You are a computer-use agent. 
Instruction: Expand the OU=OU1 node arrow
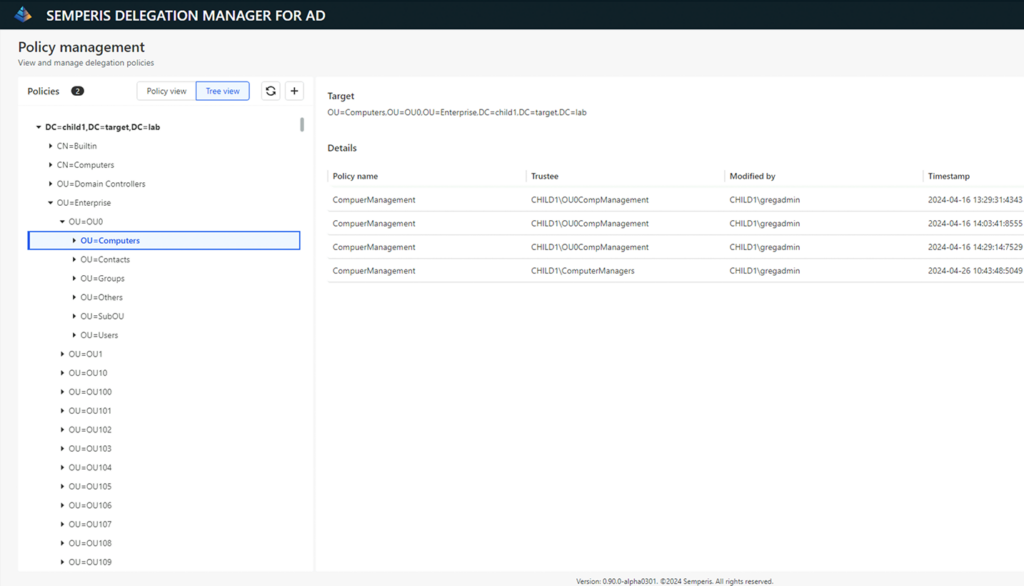[x=62, y=354]
